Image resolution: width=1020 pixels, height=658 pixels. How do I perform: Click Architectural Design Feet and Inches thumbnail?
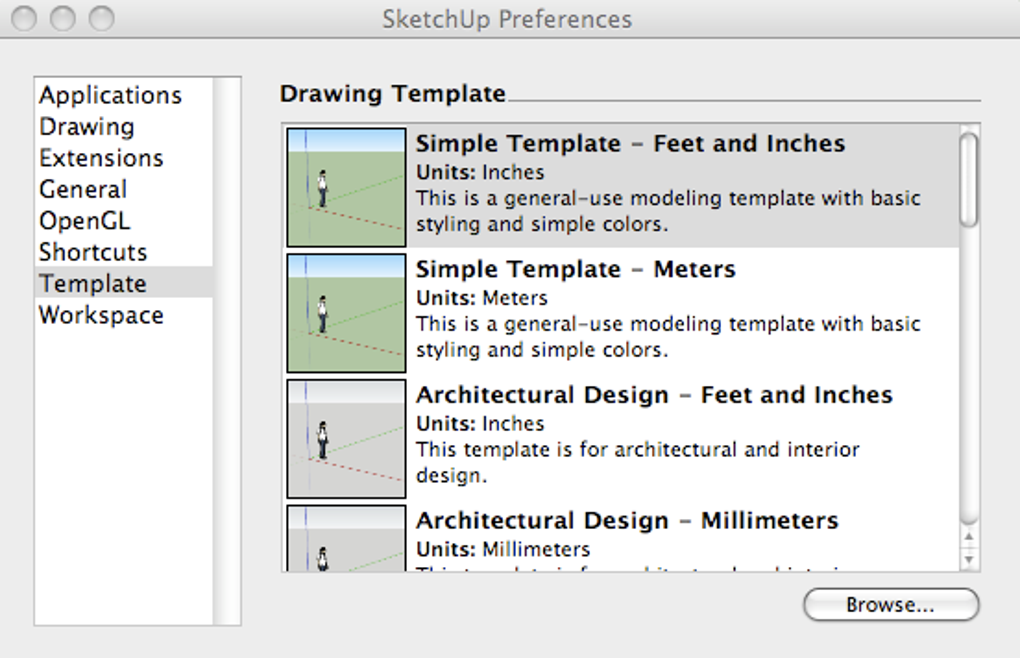click(346, 438)
